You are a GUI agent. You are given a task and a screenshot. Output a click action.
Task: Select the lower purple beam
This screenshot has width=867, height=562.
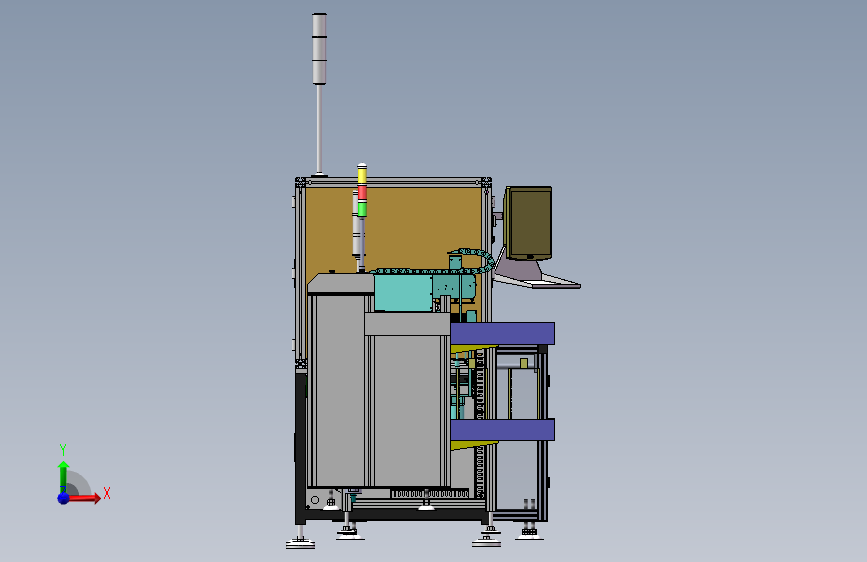click(x=502, y=430)
